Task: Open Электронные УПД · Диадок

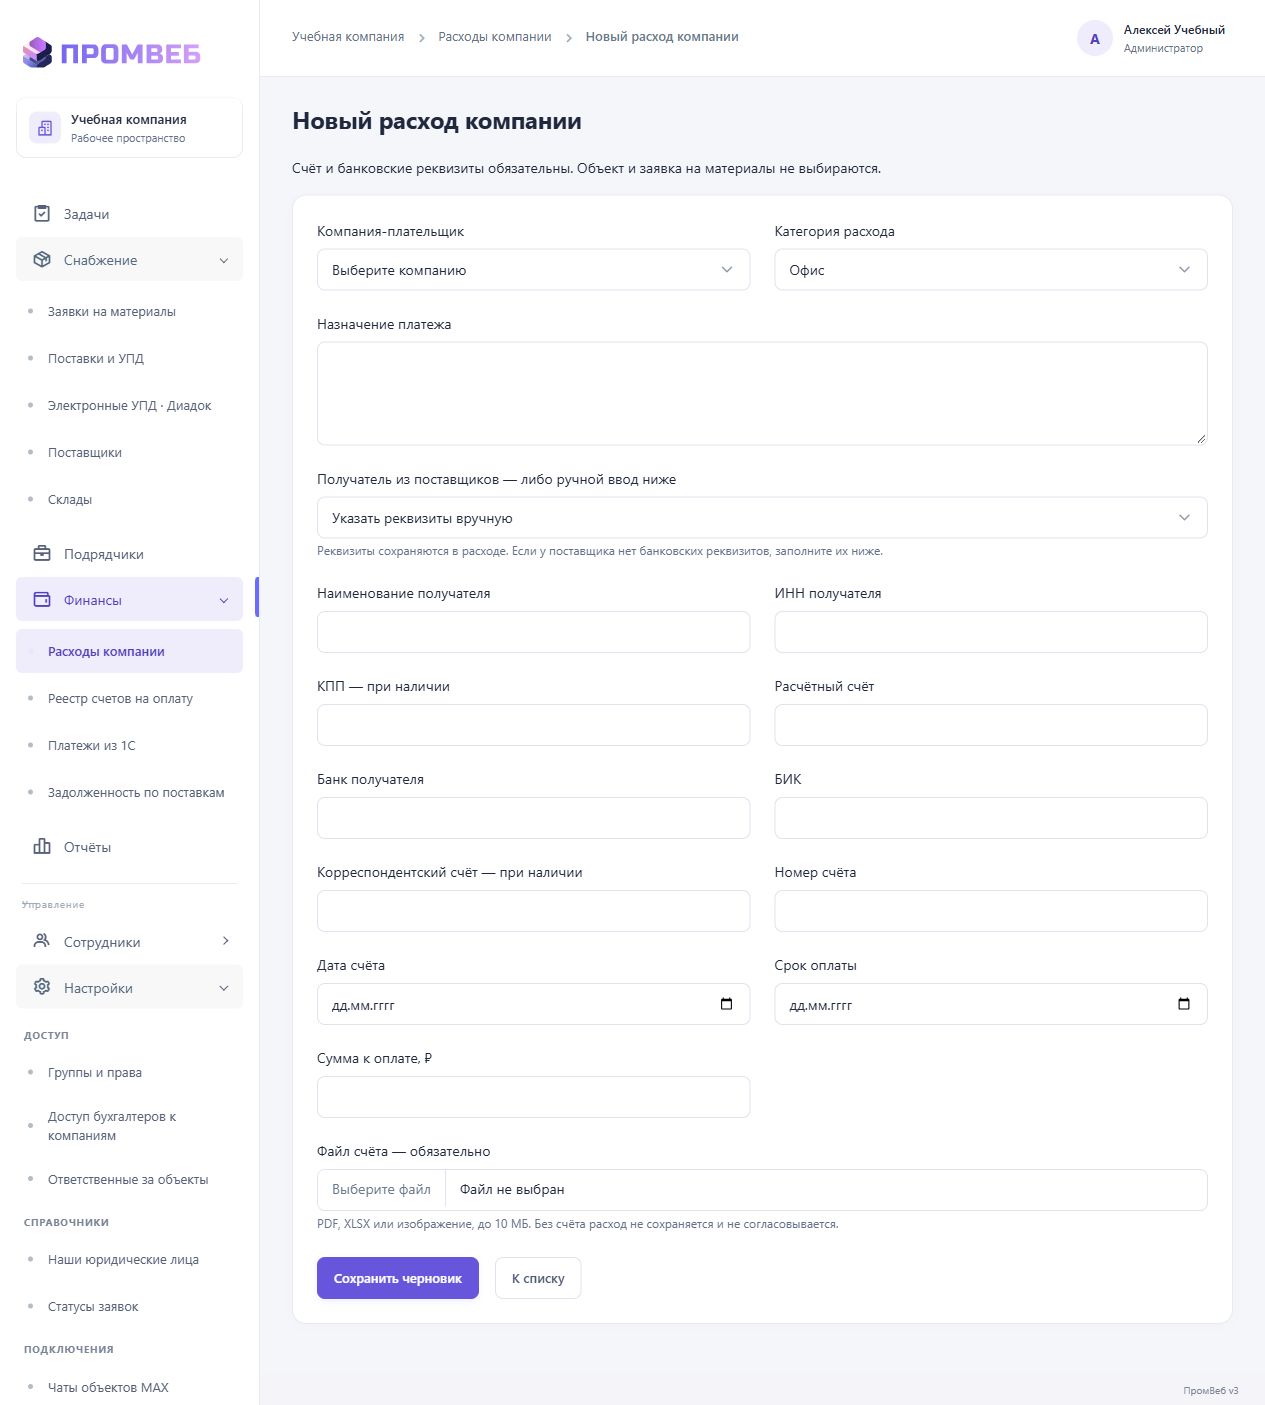Action: 130,406
